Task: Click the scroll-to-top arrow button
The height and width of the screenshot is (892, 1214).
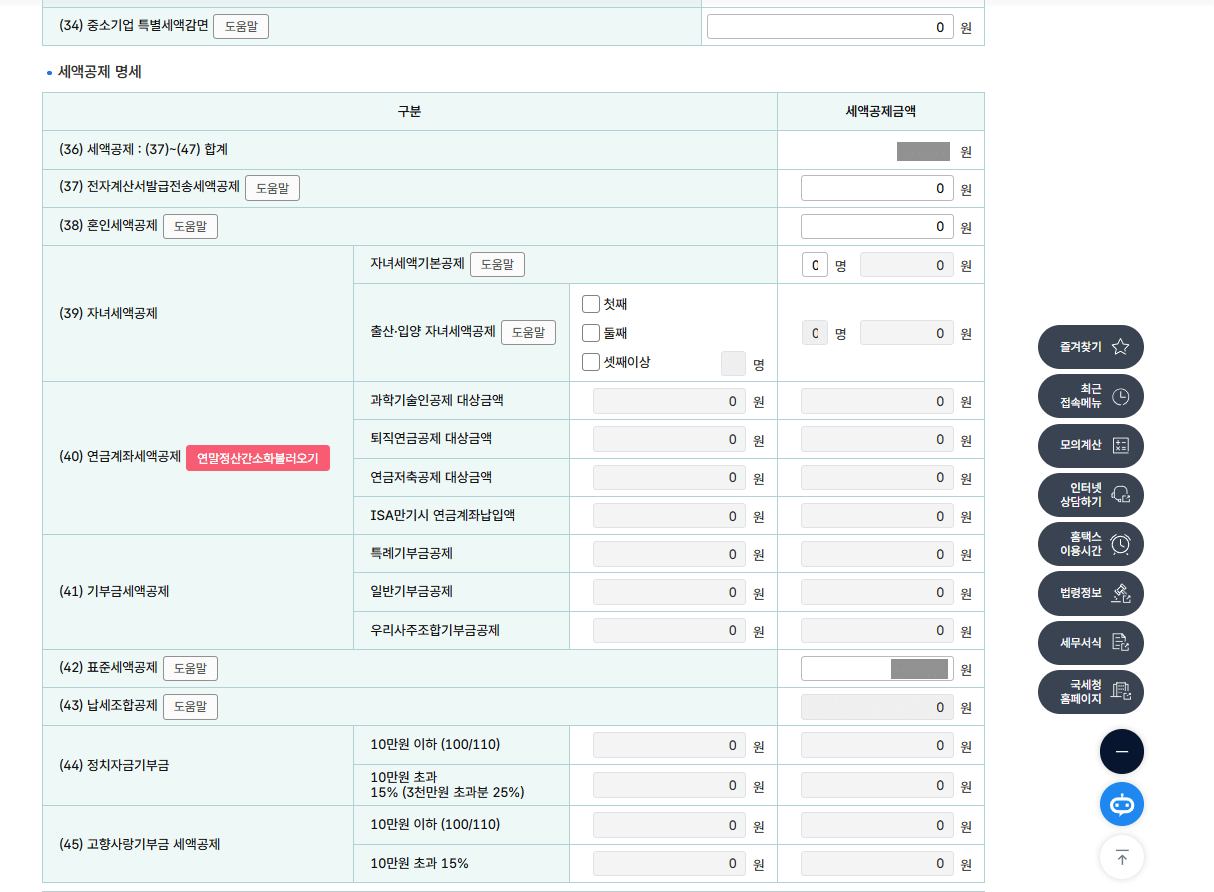Action: [1122, 857]
